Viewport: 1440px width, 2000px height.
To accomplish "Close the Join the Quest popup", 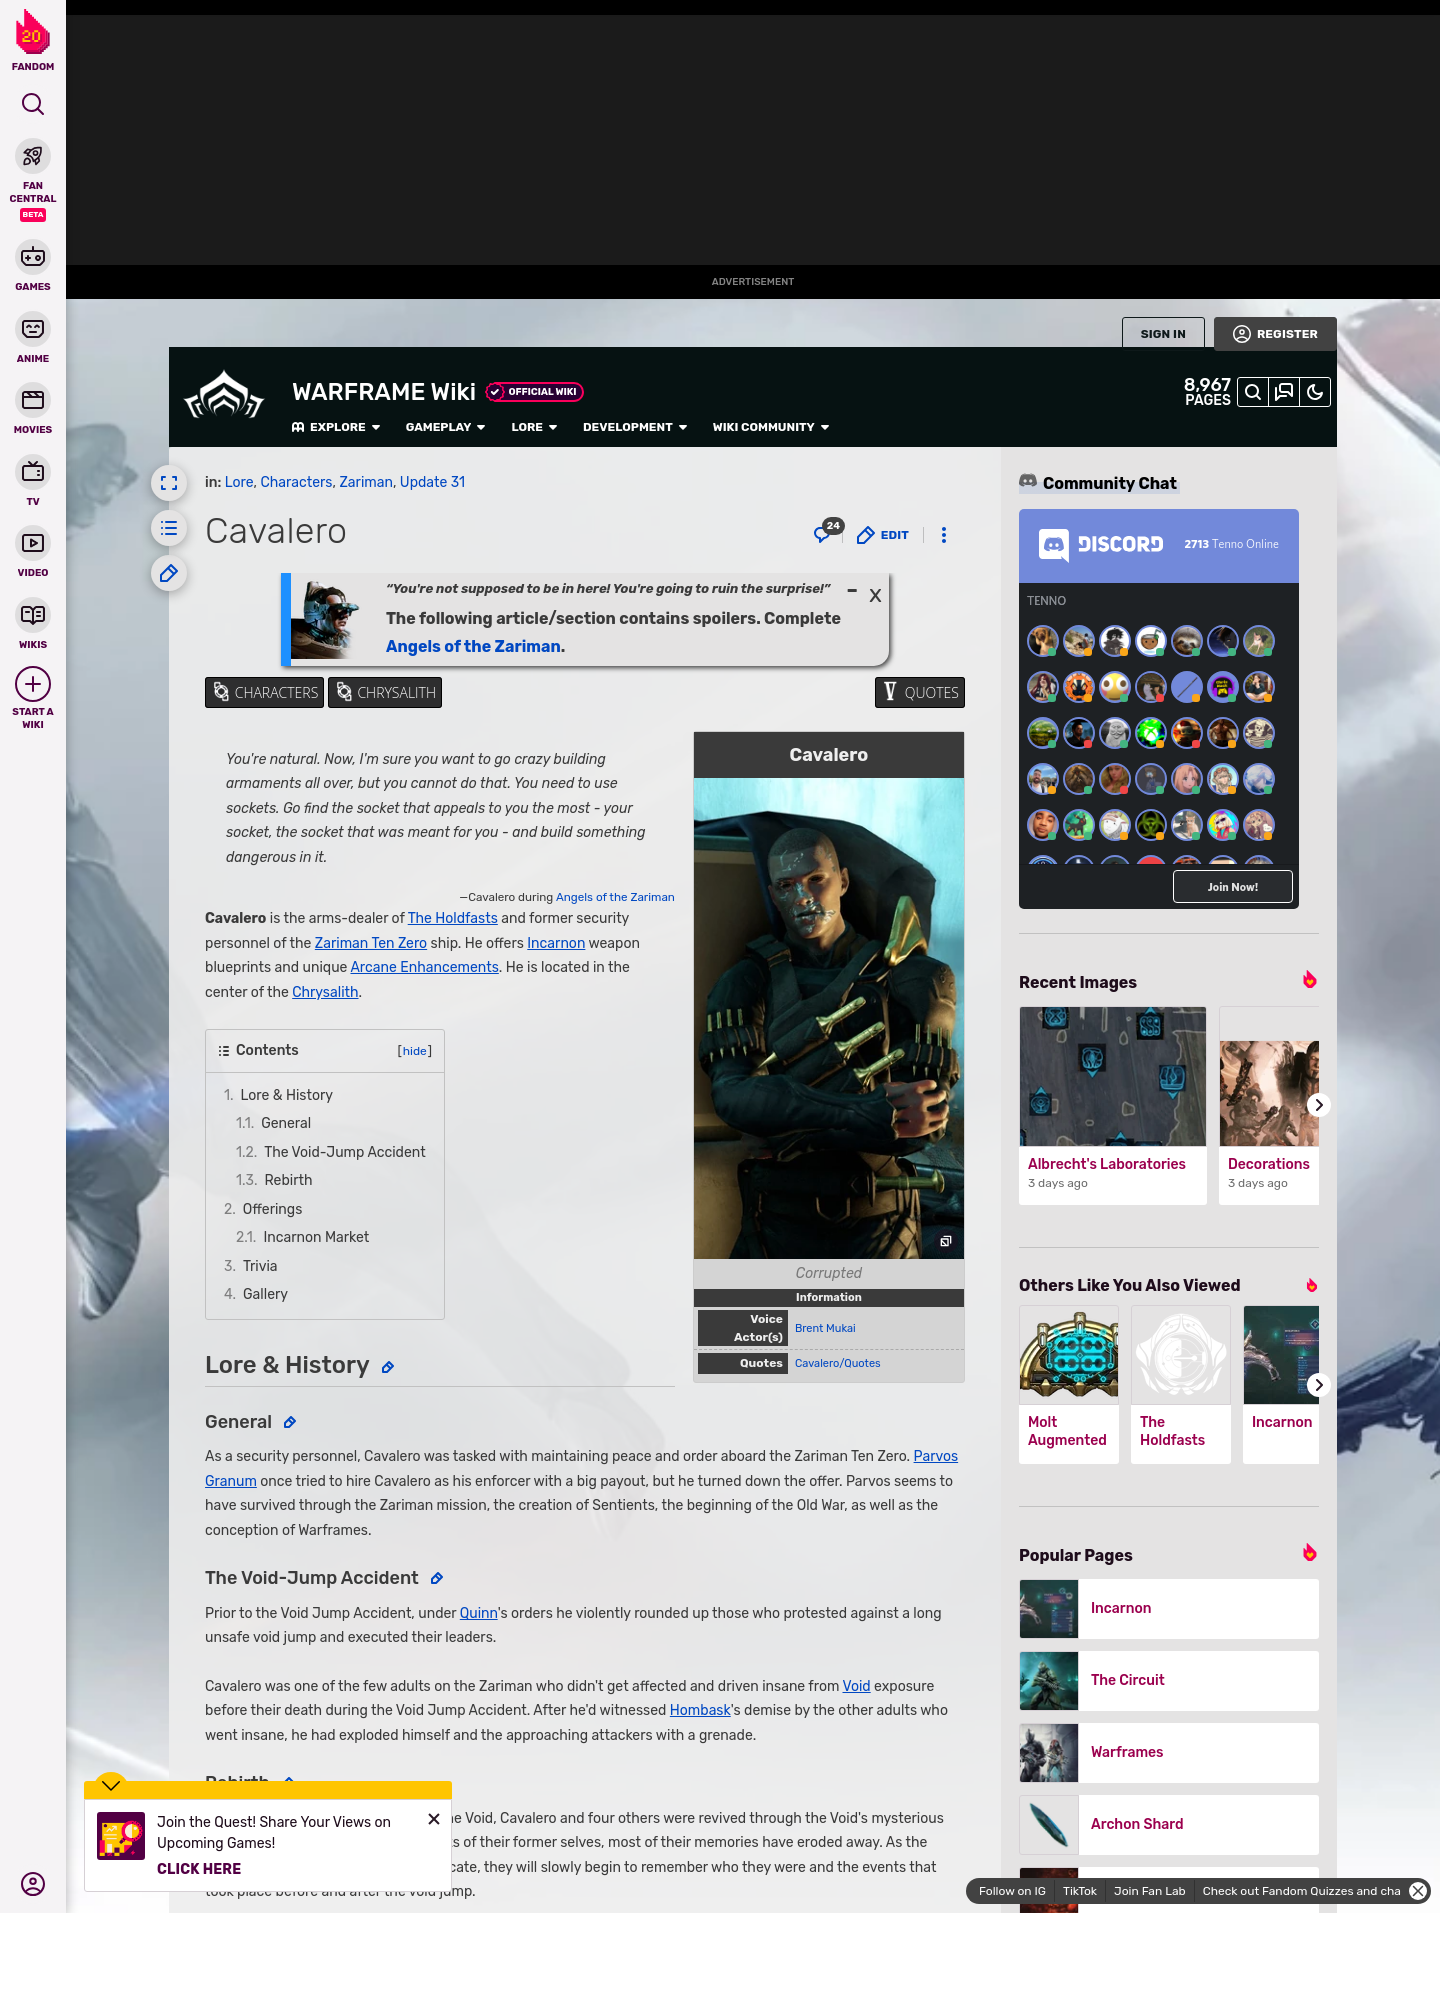I will (434, 1819).
